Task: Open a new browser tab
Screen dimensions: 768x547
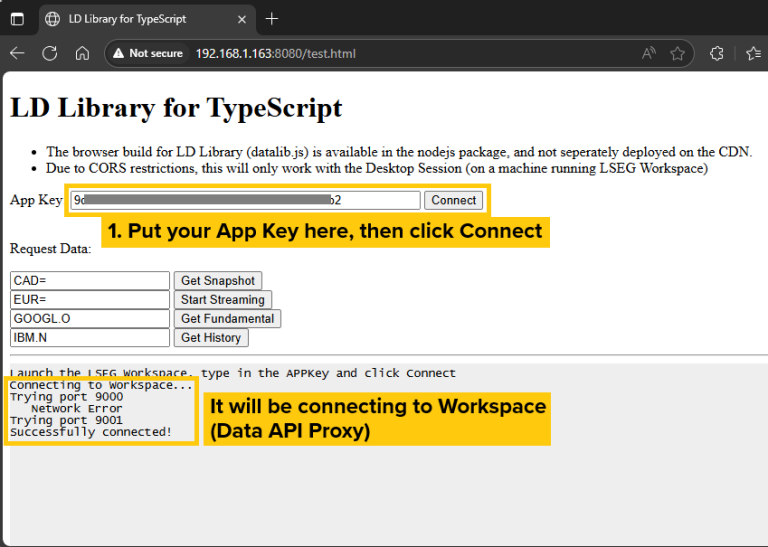Action: point(271,19)
